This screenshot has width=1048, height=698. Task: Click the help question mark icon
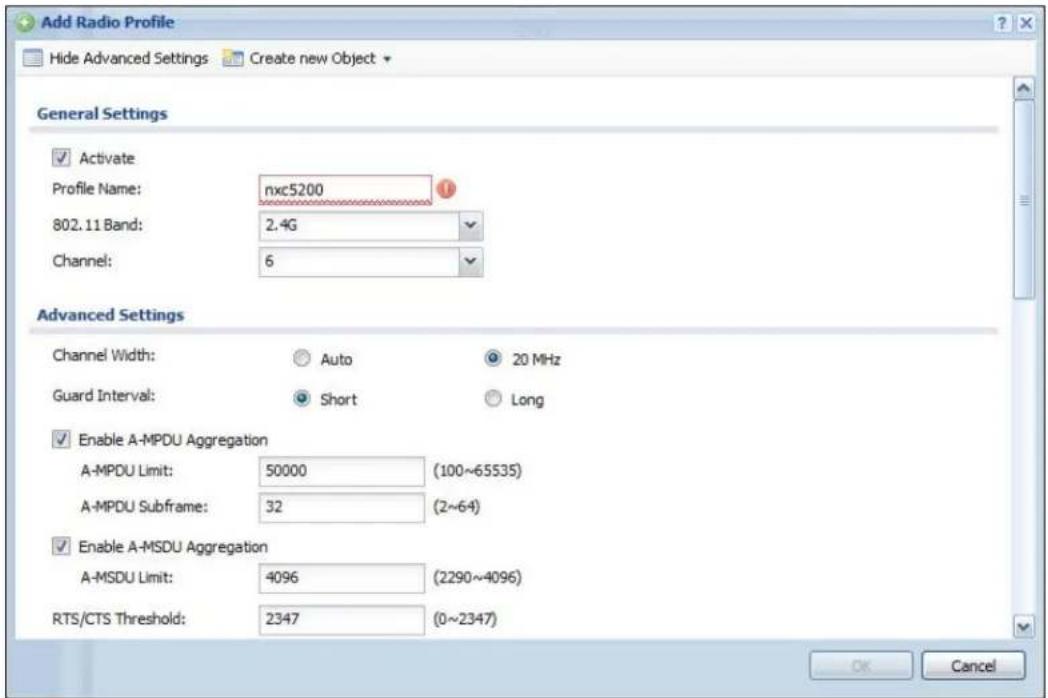(x=1002, y=23)
